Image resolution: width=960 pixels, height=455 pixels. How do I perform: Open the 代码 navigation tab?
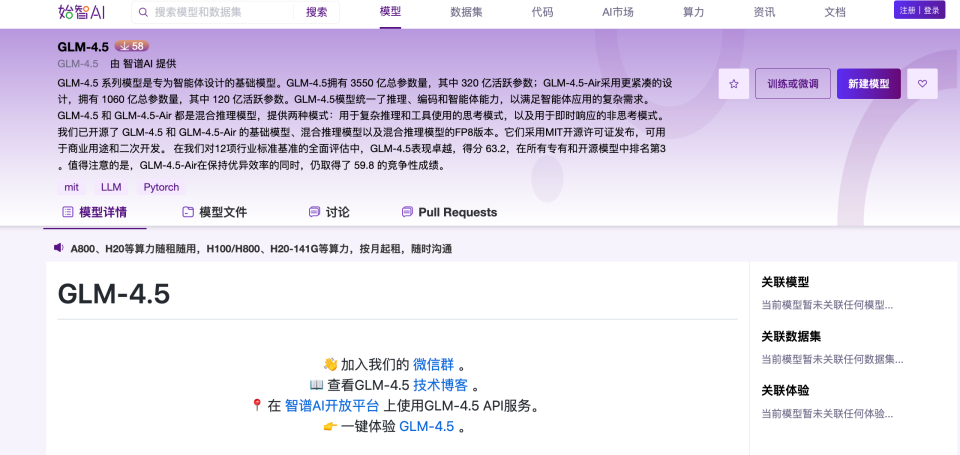[542, 12]
